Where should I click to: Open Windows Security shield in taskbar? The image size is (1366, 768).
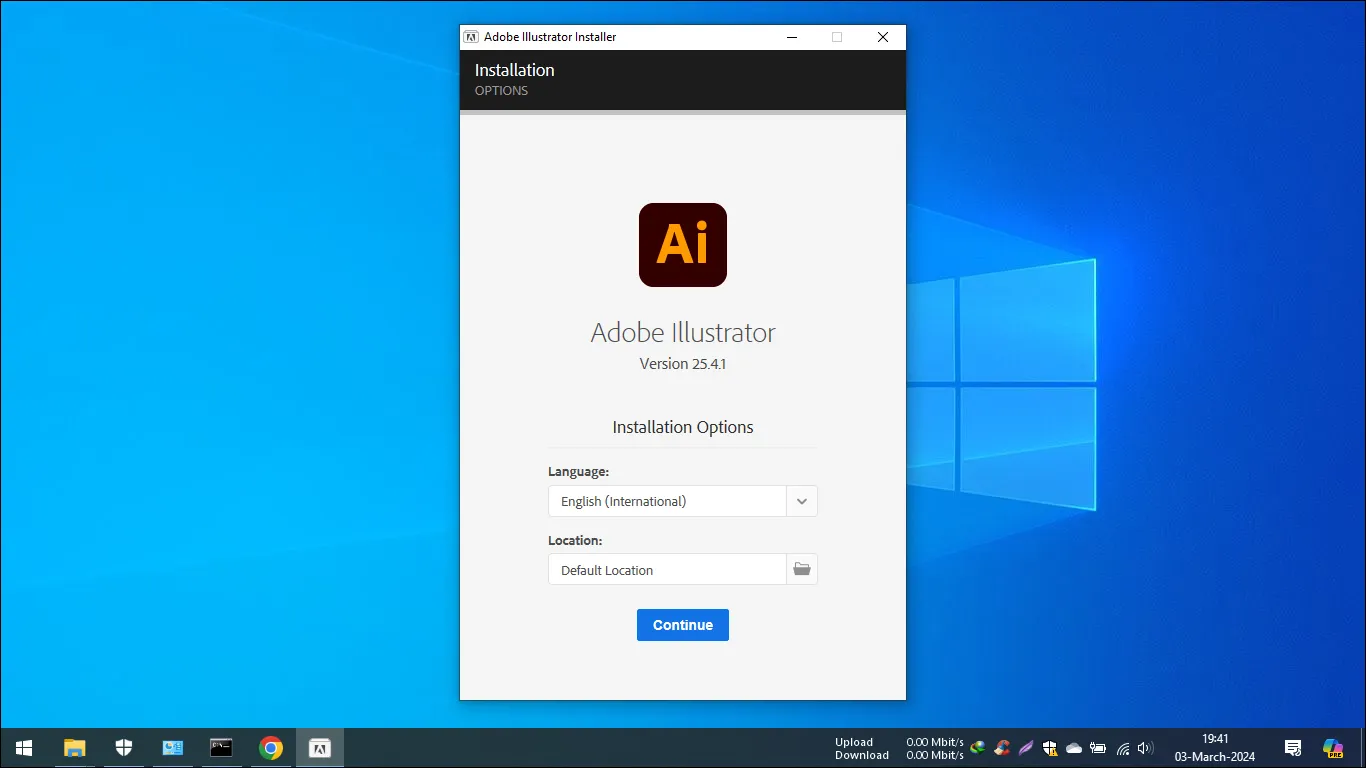coord(124,748)
